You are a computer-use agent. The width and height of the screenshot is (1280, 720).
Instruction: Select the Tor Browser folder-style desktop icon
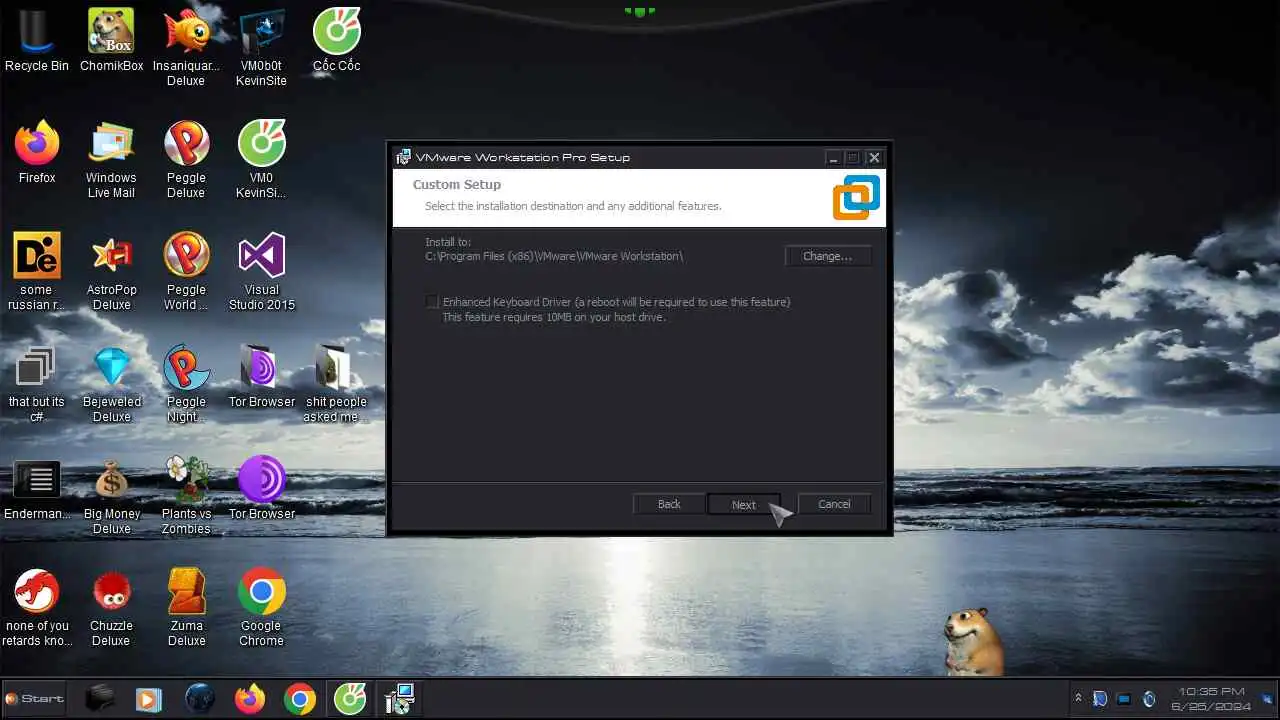(x=261, y=377)
